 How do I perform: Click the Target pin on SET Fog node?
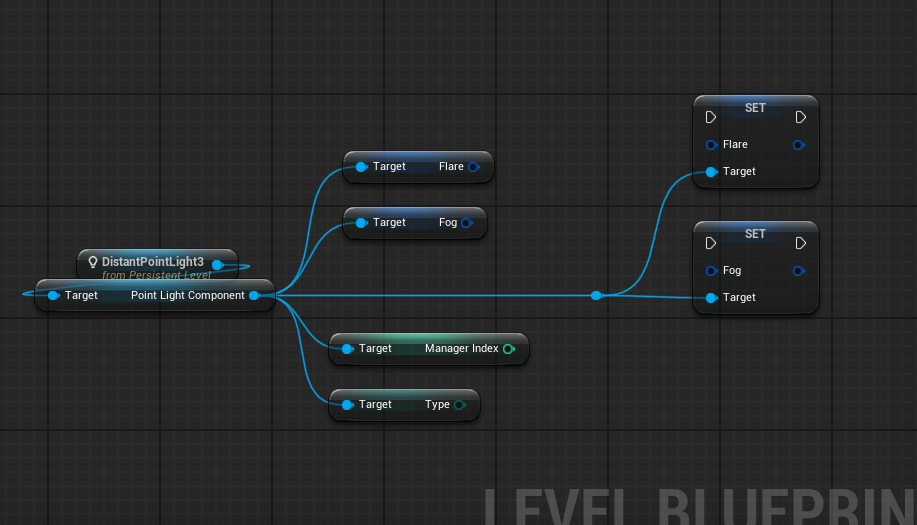[711, 298]
